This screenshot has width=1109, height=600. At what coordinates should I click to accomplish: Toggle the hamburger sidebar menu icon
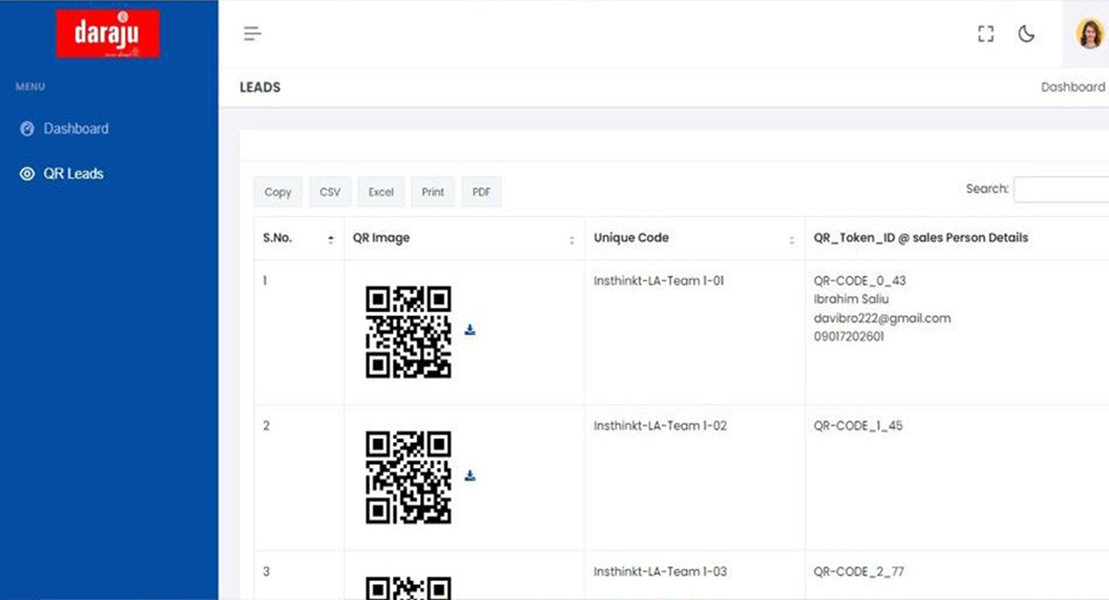click(x=253, y=34)
